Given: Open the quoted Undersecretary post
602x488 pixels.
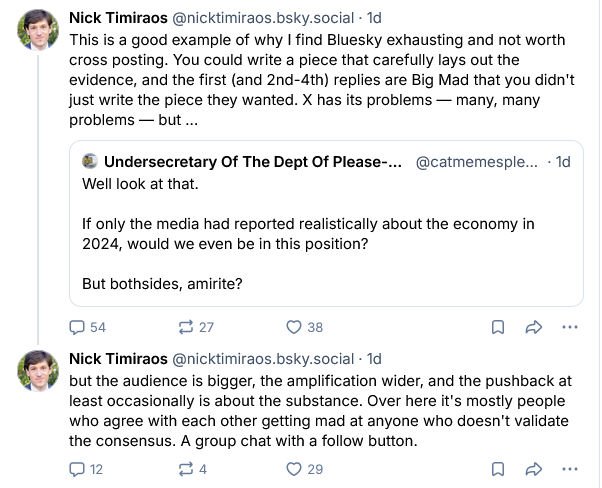Looking at the screenshot, I should [x=325, y=235].
